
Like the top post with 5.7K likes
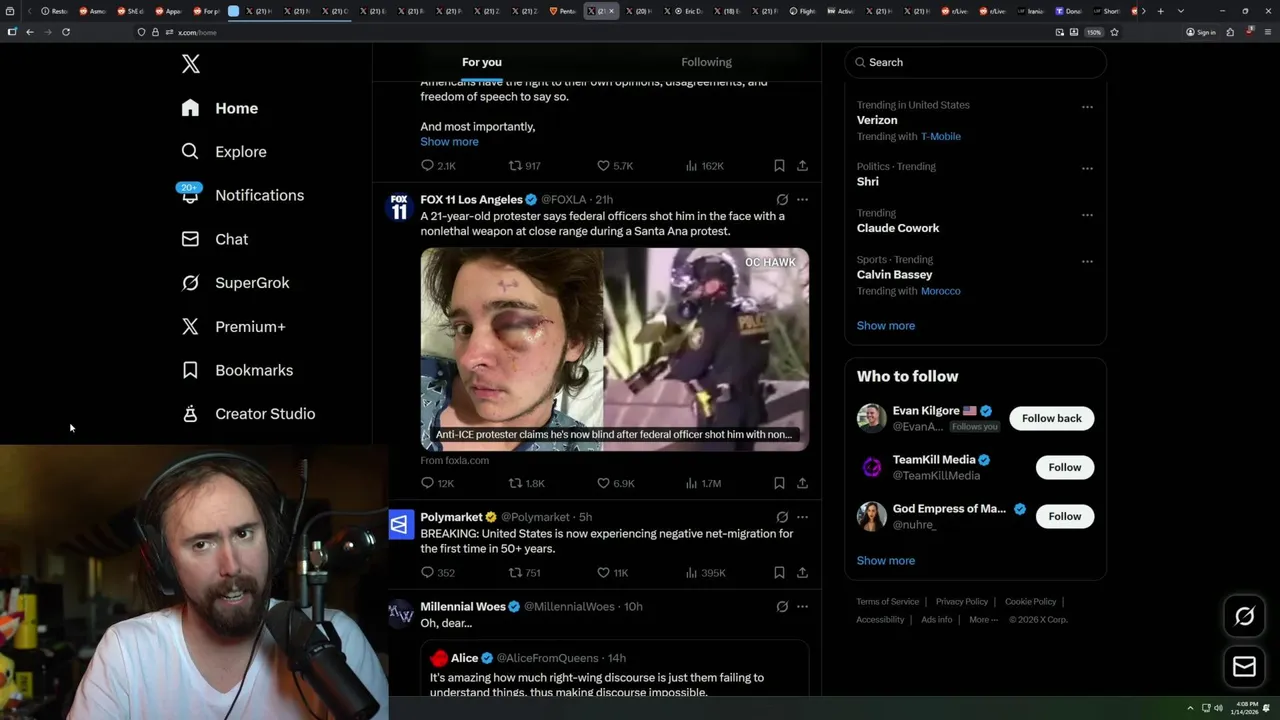coord(615,166)
